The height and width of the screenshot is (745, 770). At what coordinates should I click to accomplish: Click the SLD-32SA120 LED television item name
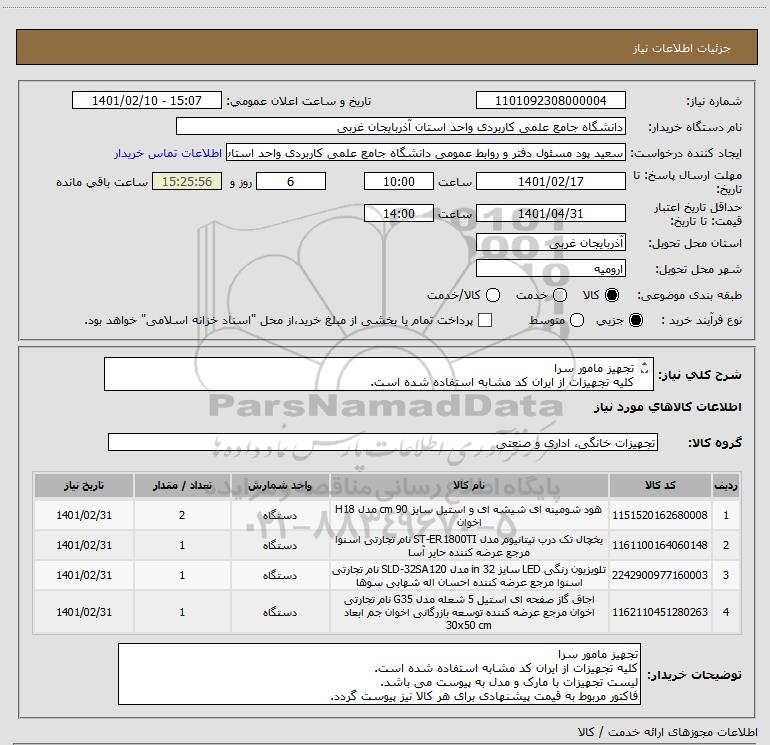pos(469,575)
